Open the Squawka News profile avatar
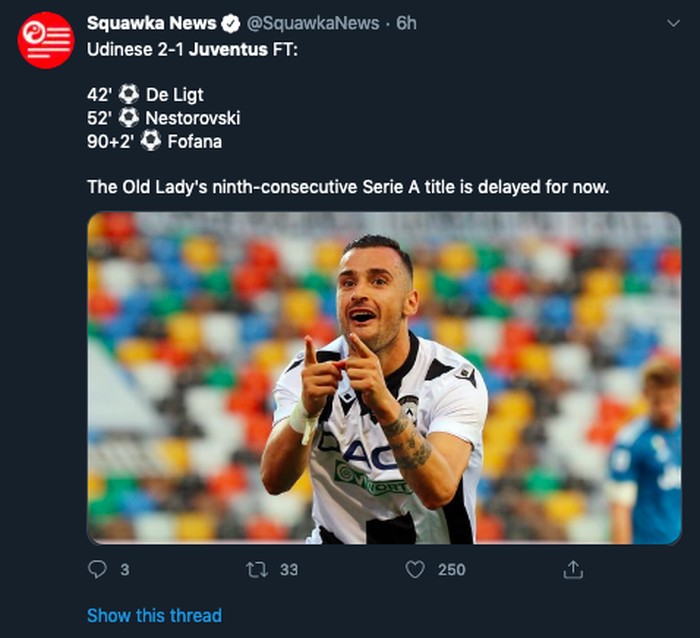Viewport: 700px width, 638px height. coord(46,41)
